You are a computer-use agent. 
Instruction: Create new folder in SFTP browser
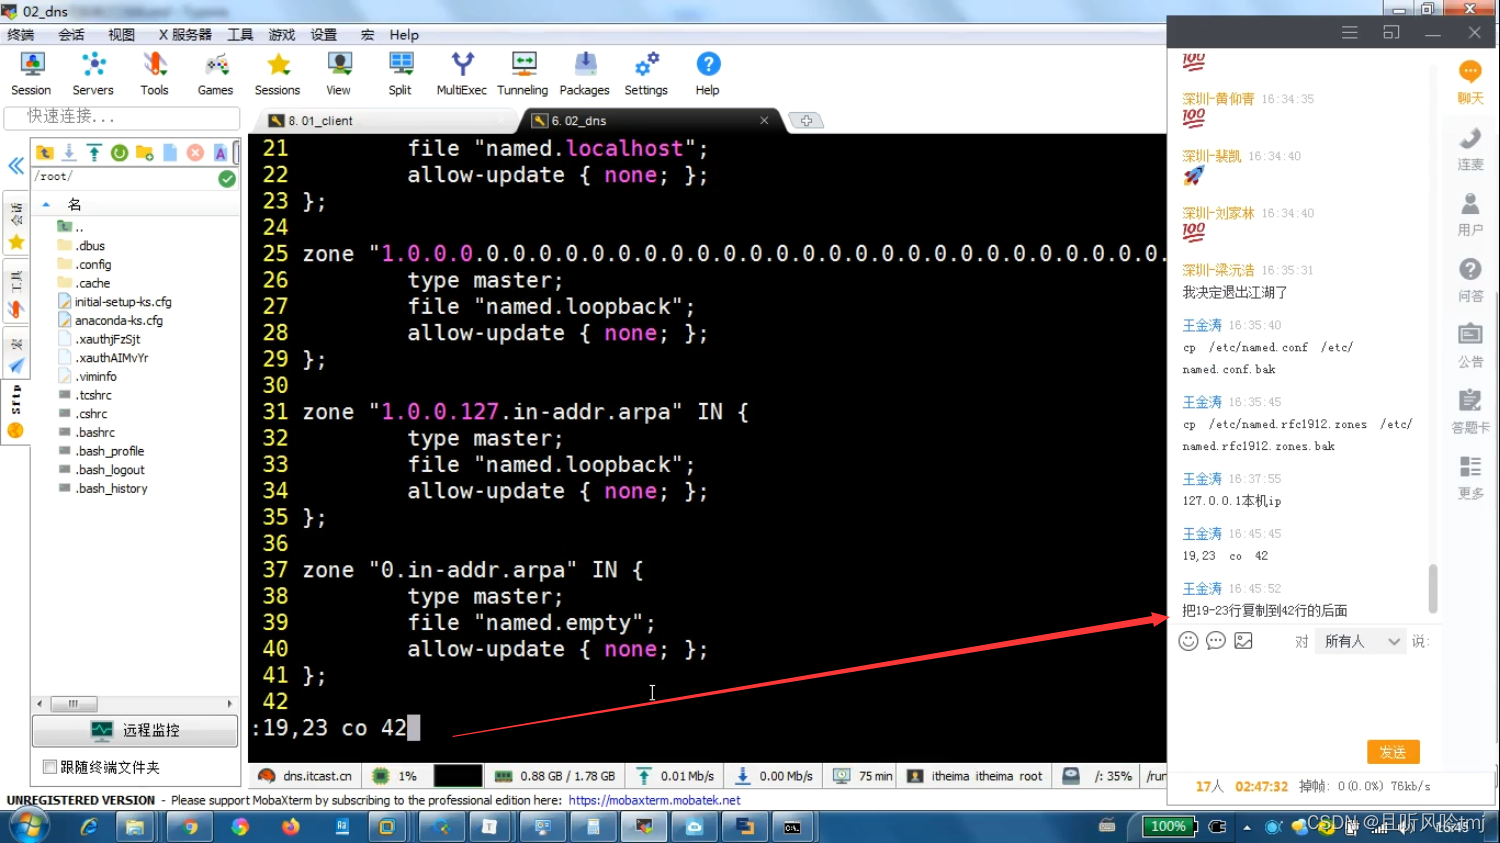pos(145,152)
